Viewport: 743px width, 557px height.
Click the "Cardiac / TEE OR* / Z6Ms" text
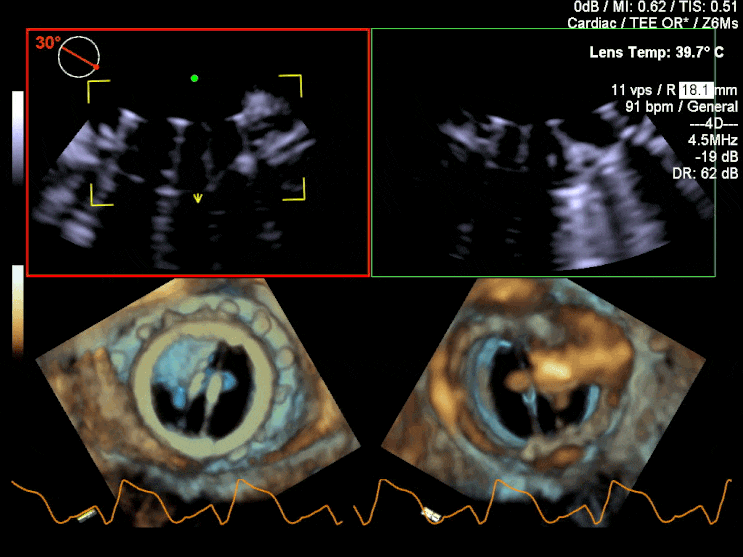pos(652,23)
